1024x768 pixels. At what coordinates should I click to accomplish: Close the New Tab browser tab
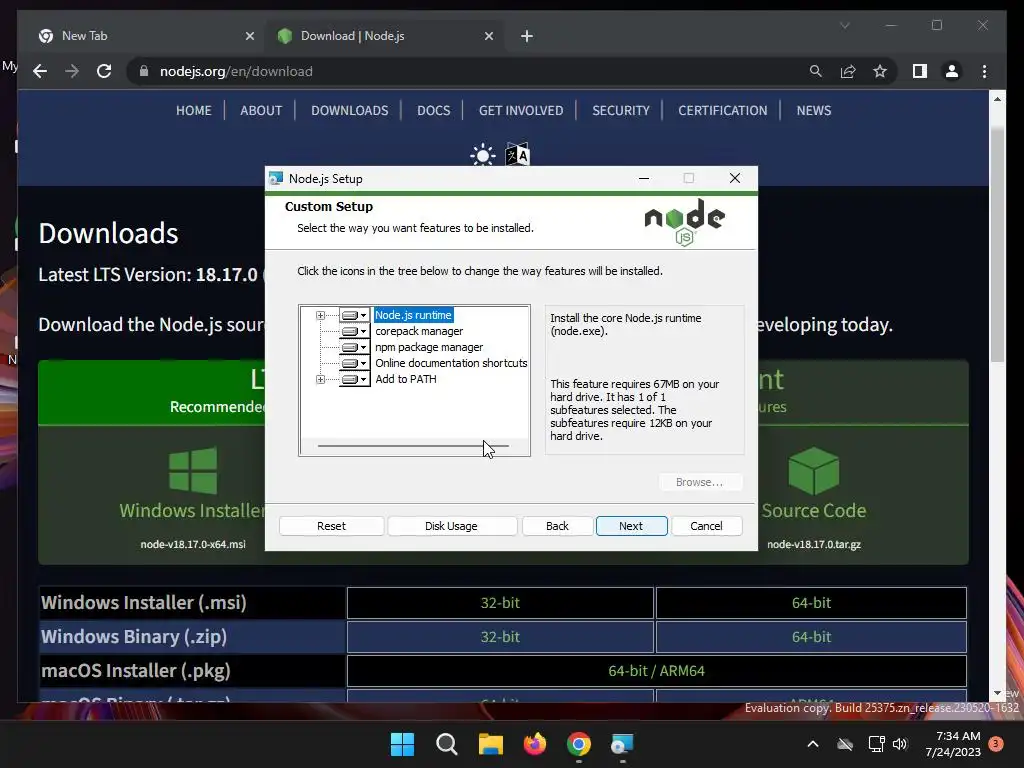click(249, 36)
